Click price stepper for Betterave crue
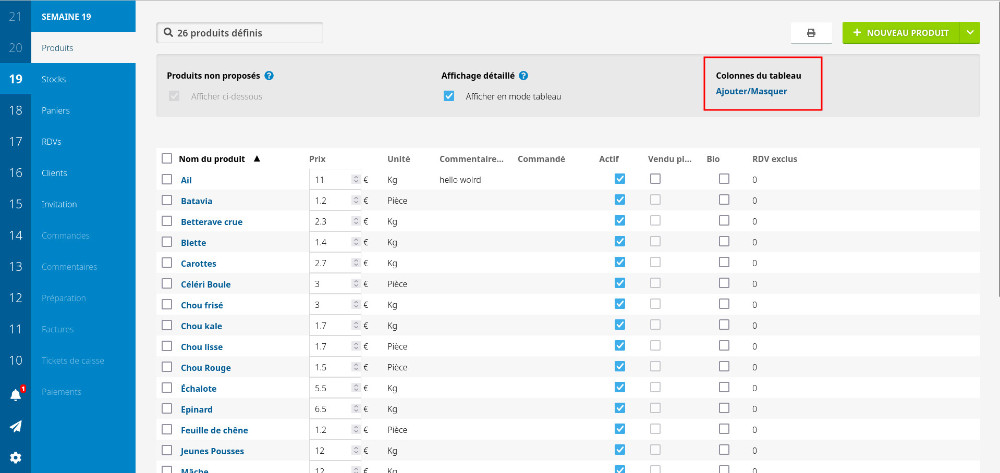1000x473 pixels. [x=355, y=221]
